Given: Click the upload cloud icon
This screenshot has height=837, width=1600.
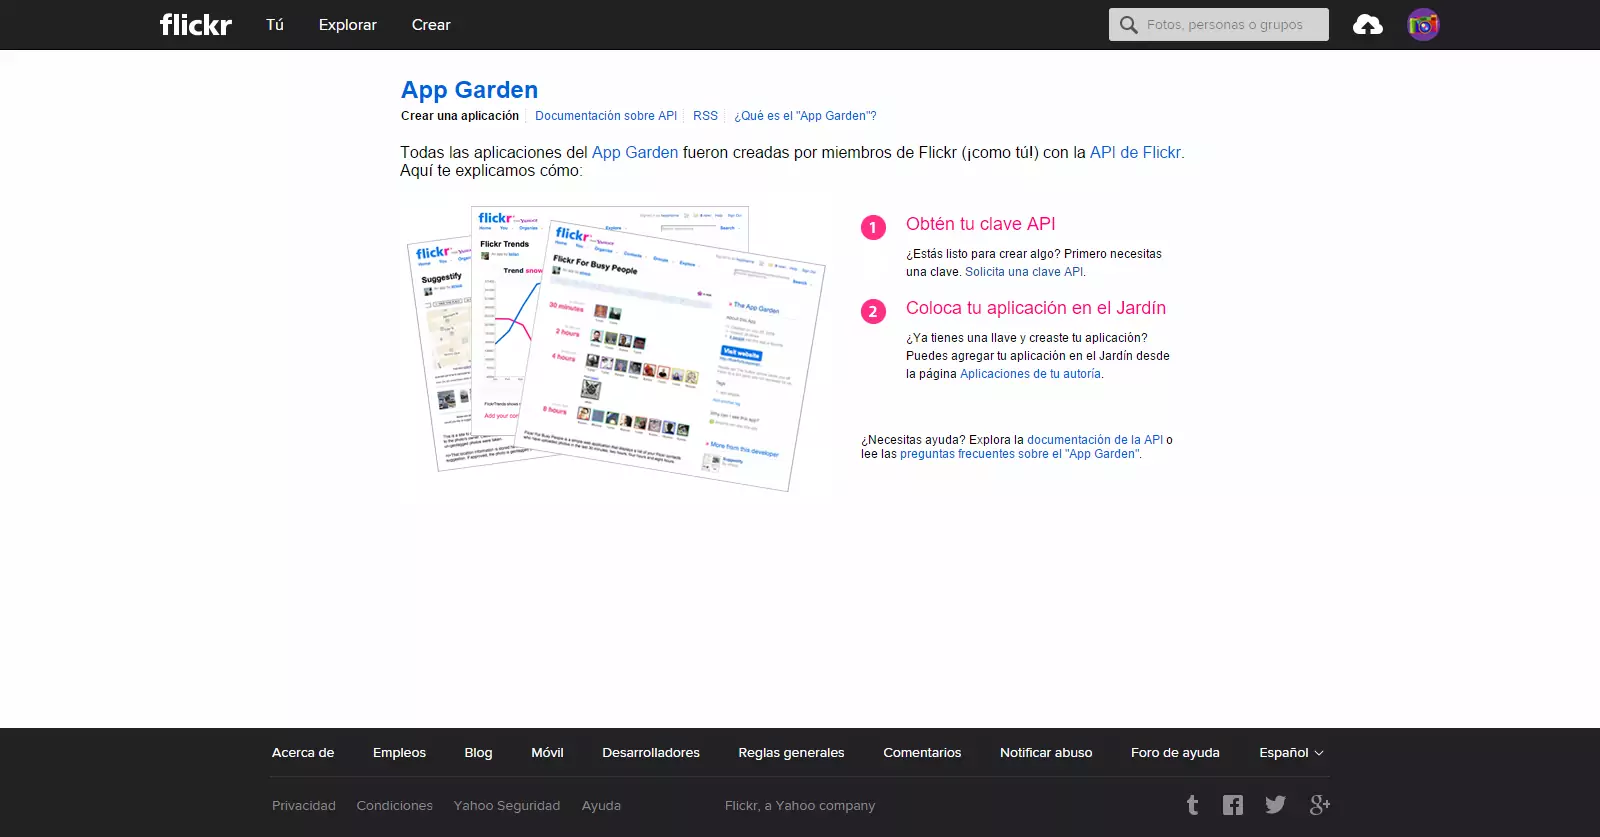Looking at the screenshot, I should click(x=1367, y=25).
